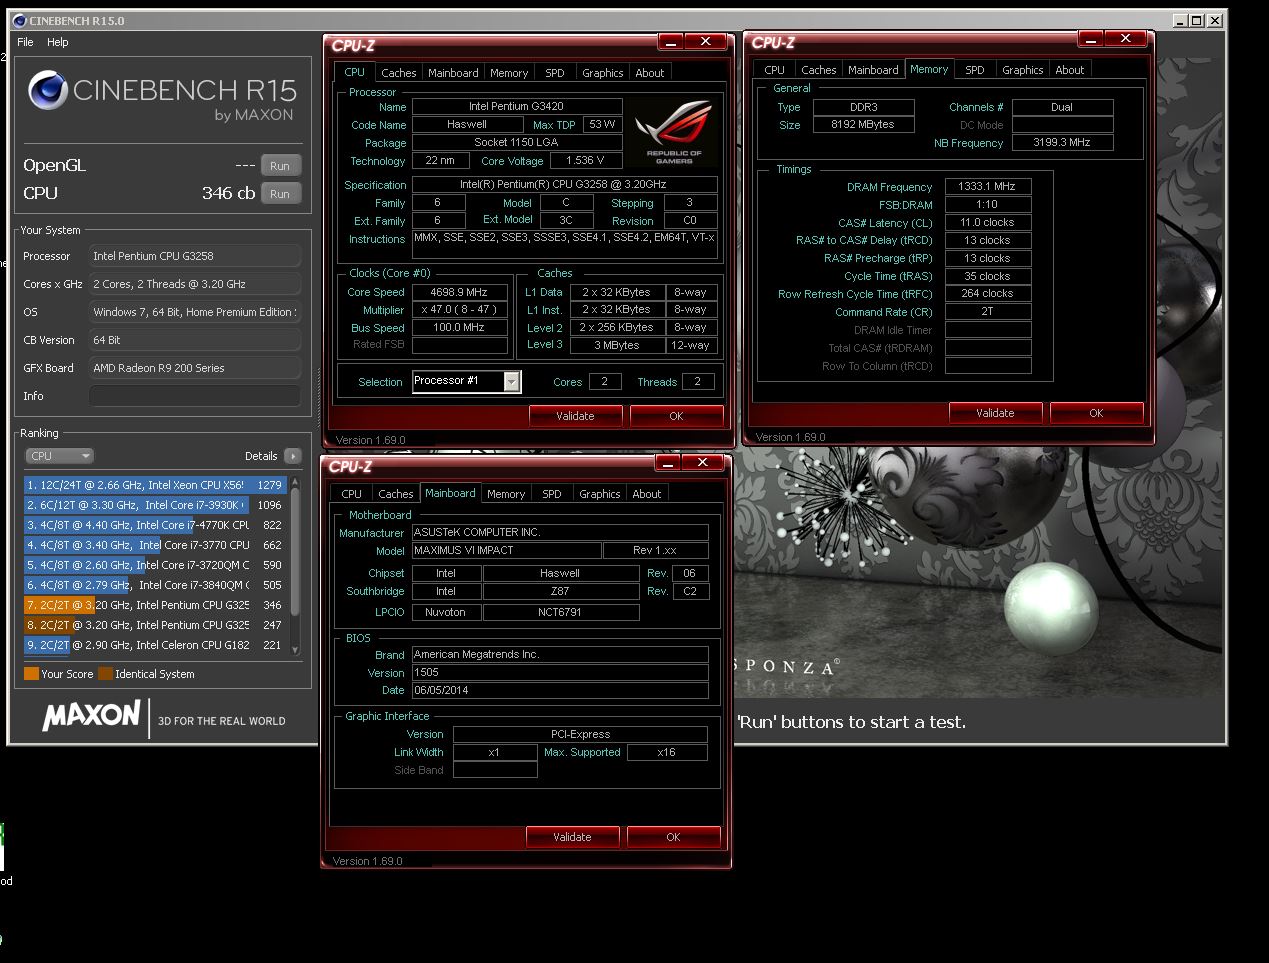
Task: Select ranking entry 12C/24T Intel Xeon X56
Action: (x=155, y=485)
